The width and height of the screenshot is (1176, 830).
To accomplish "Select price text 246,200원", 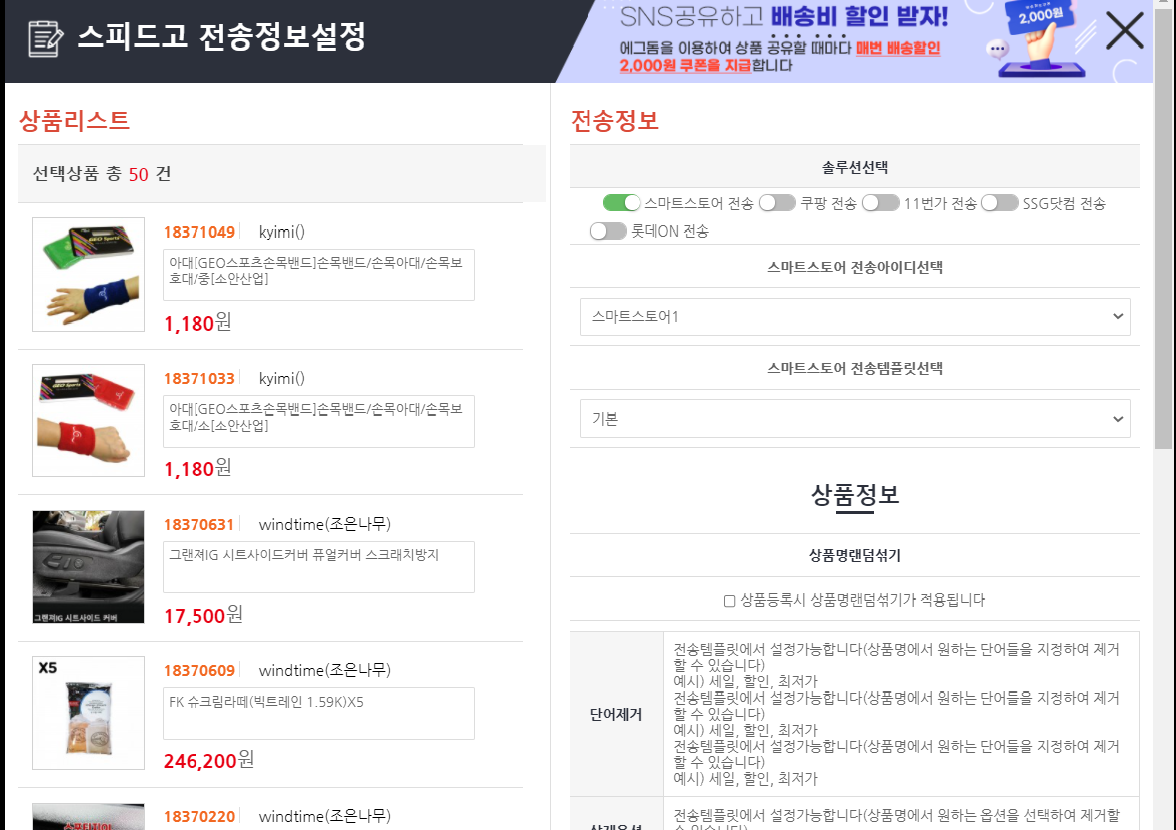I will pos(208,760).
